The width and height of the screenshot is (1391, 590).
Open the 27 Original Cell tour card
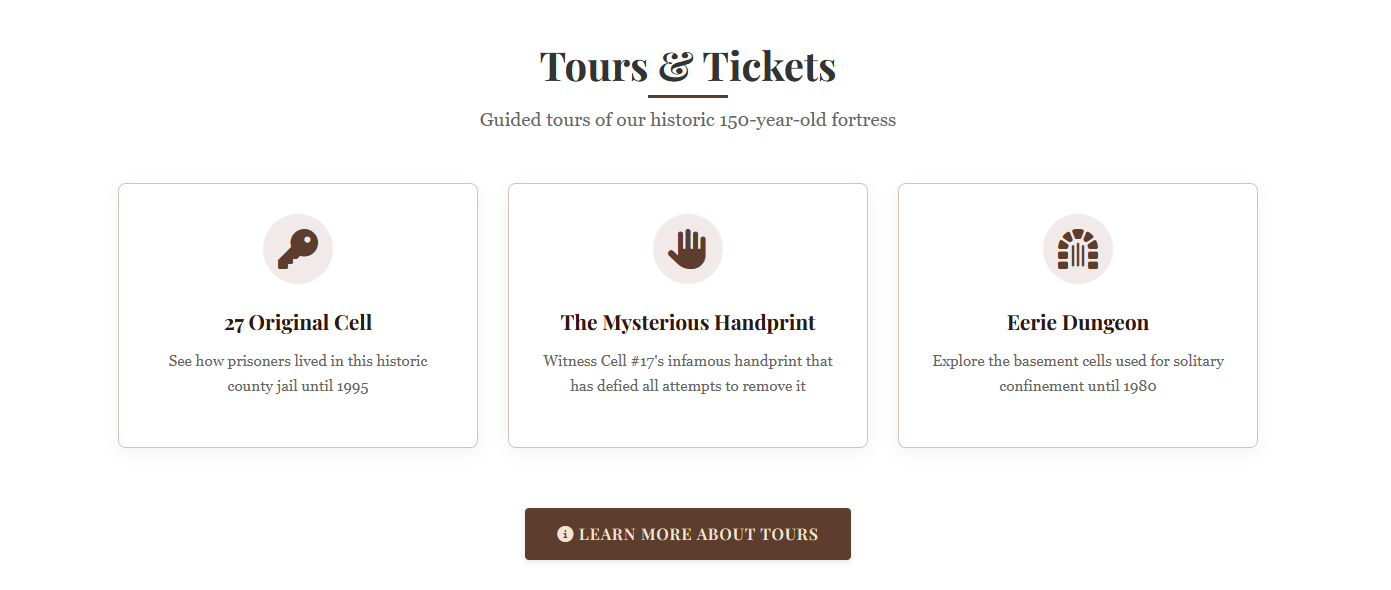[297, 315]
